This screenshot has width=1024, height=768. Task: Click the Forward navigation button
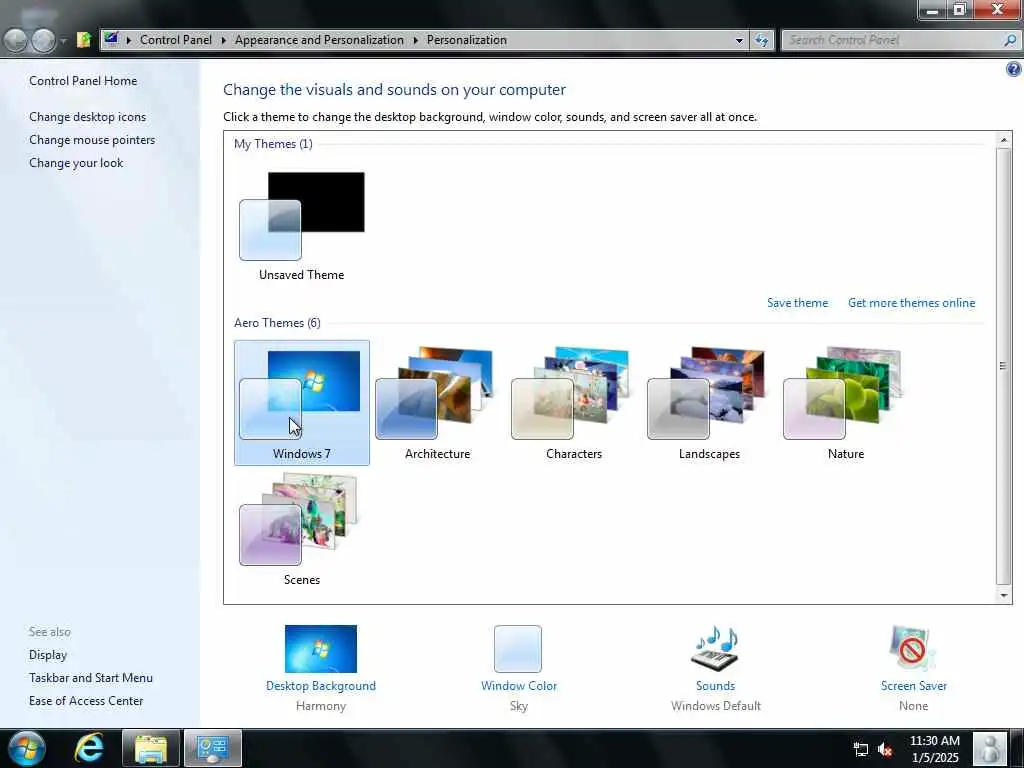tap(44, 40)
